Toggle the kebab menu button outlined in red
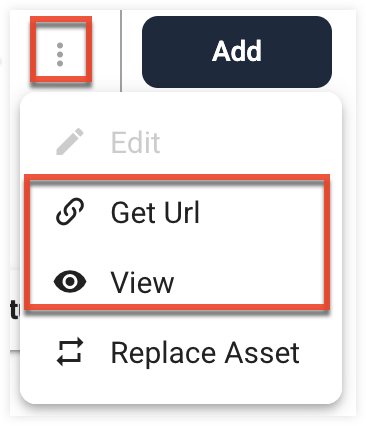This screenshot has height=426, width=366. pos(60,55)
